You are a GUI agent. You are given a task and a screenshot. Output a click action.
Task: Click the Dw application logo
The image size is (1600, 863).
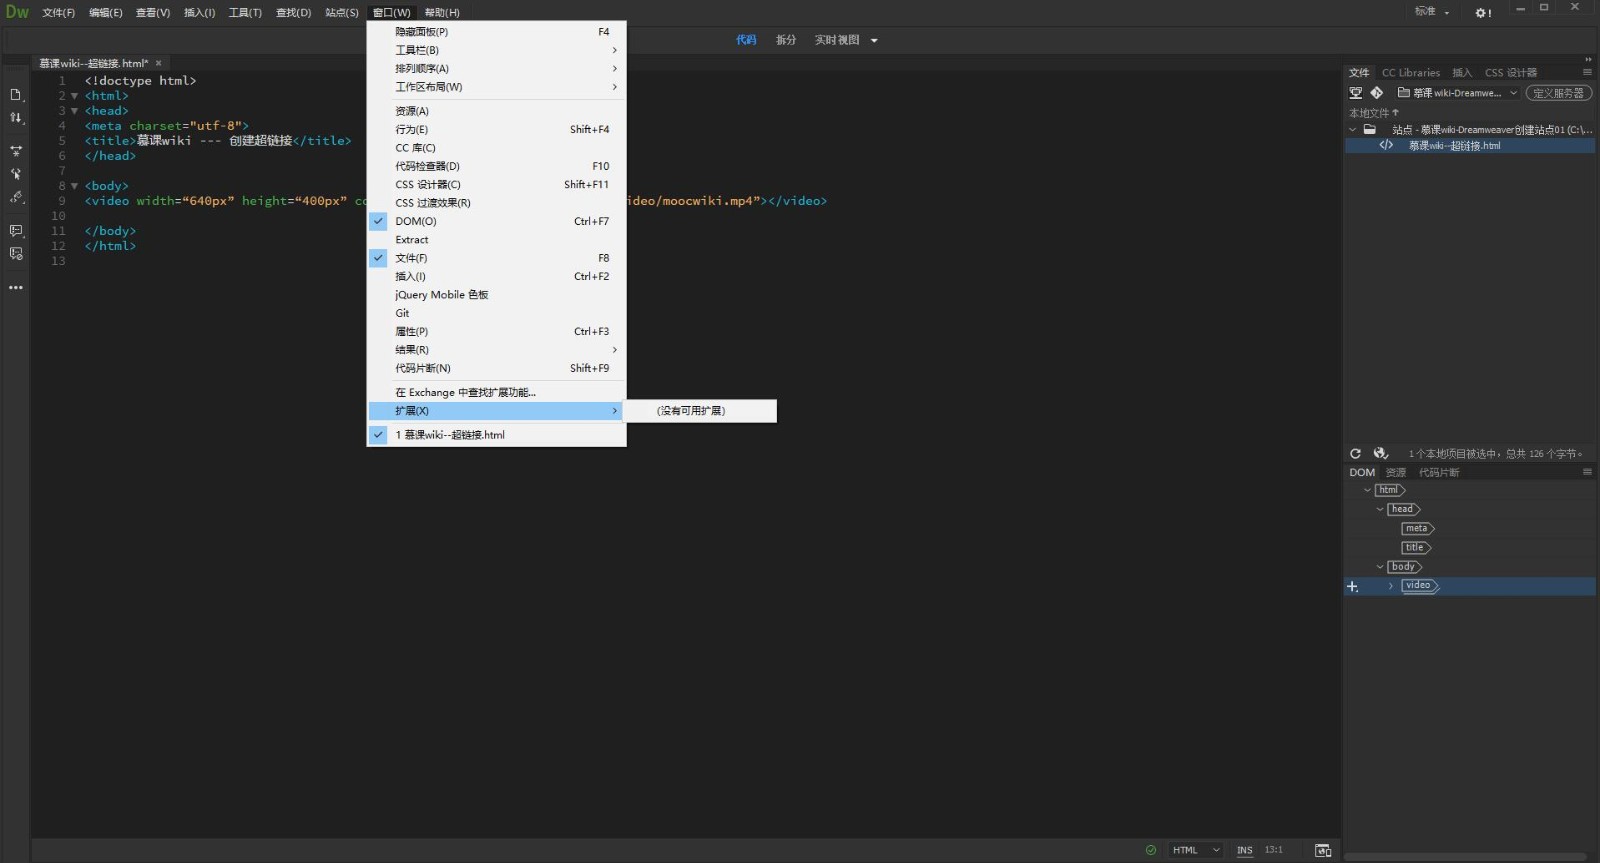17,12
